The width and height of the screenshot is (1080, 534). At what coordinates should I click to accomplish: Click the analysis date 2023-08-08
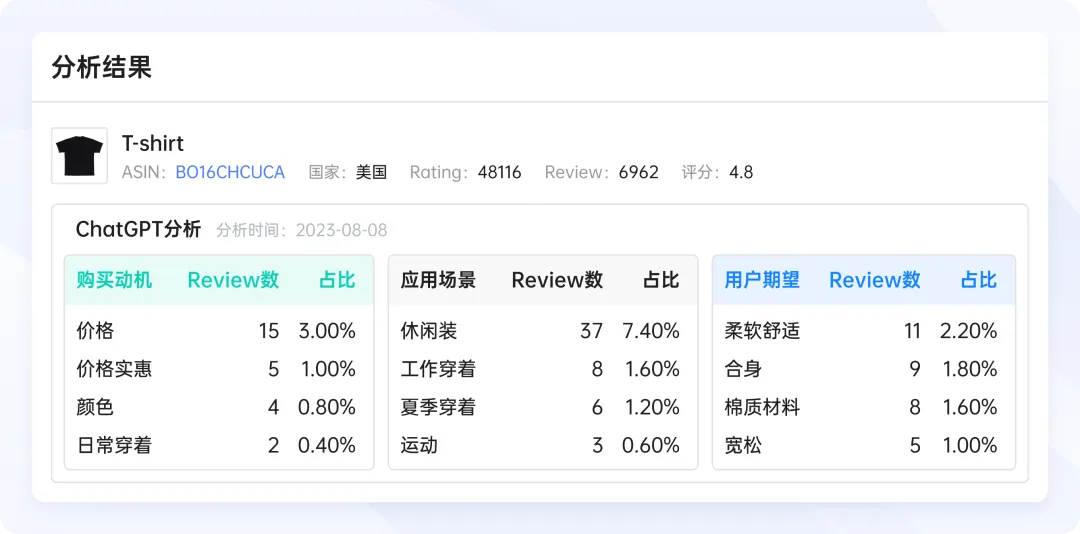point(341,230)
